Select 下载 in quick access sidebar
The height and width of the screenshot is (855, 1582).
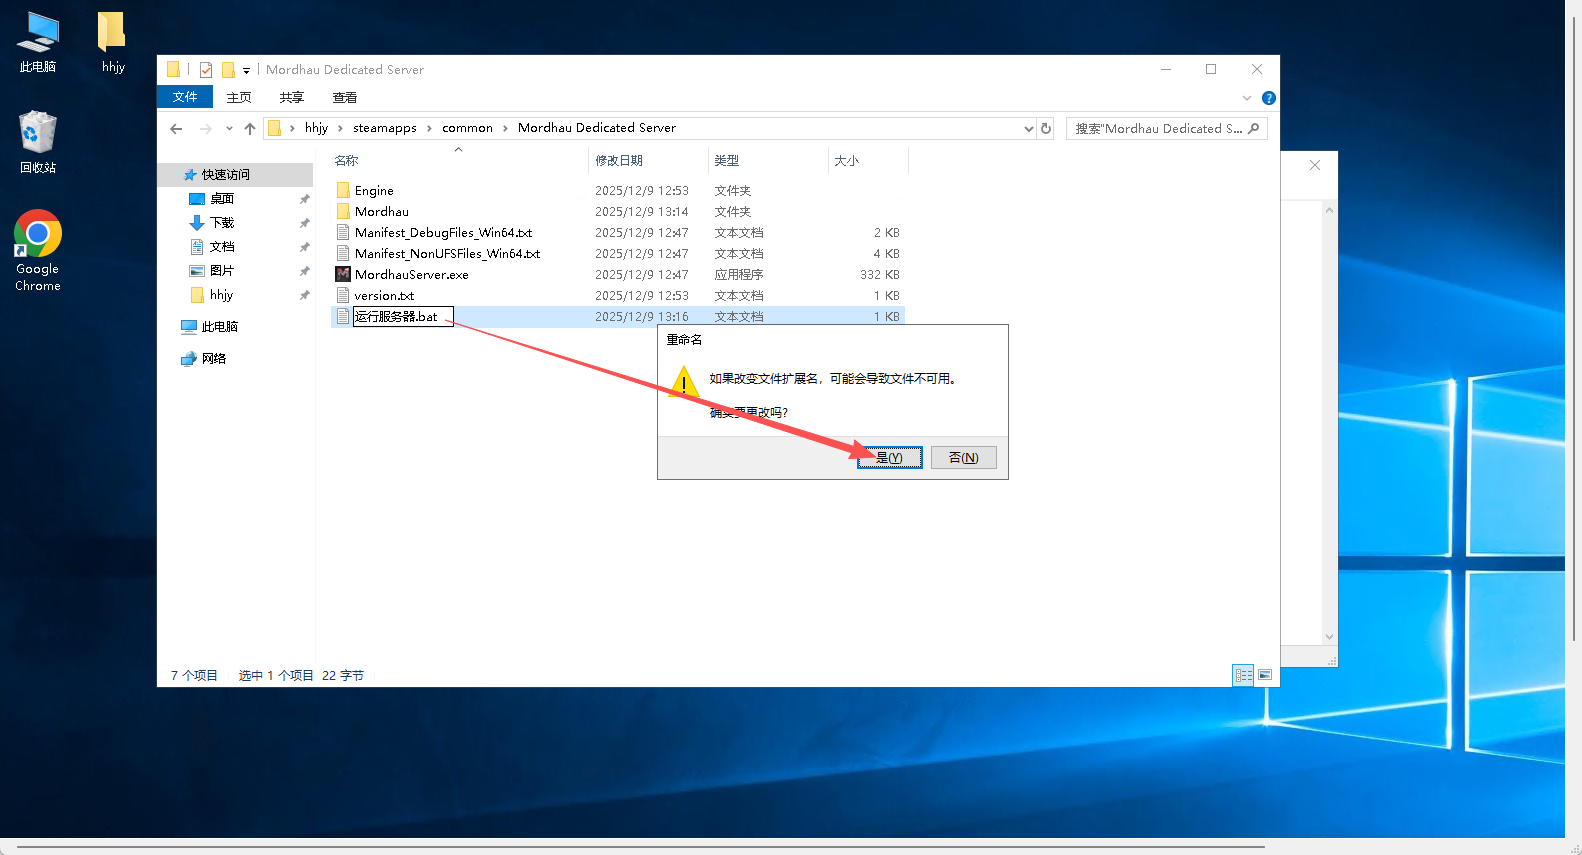pos(222,223)
